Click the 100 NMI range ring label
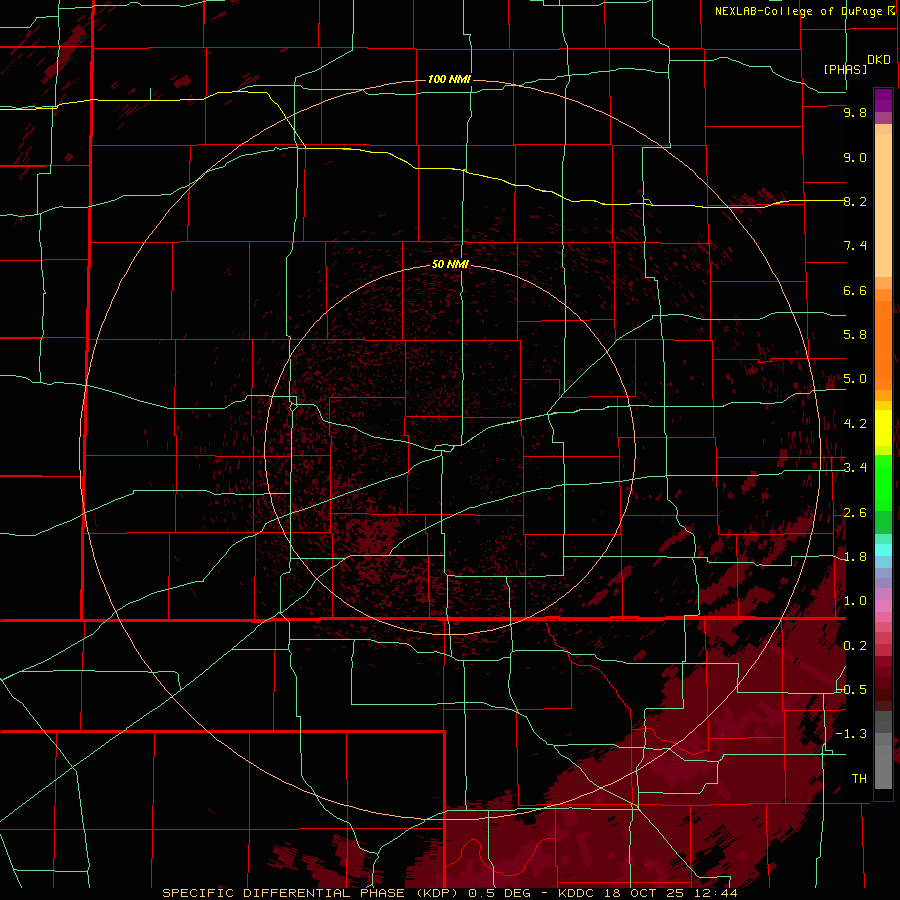900x900 pixels. tap(449, 79)
